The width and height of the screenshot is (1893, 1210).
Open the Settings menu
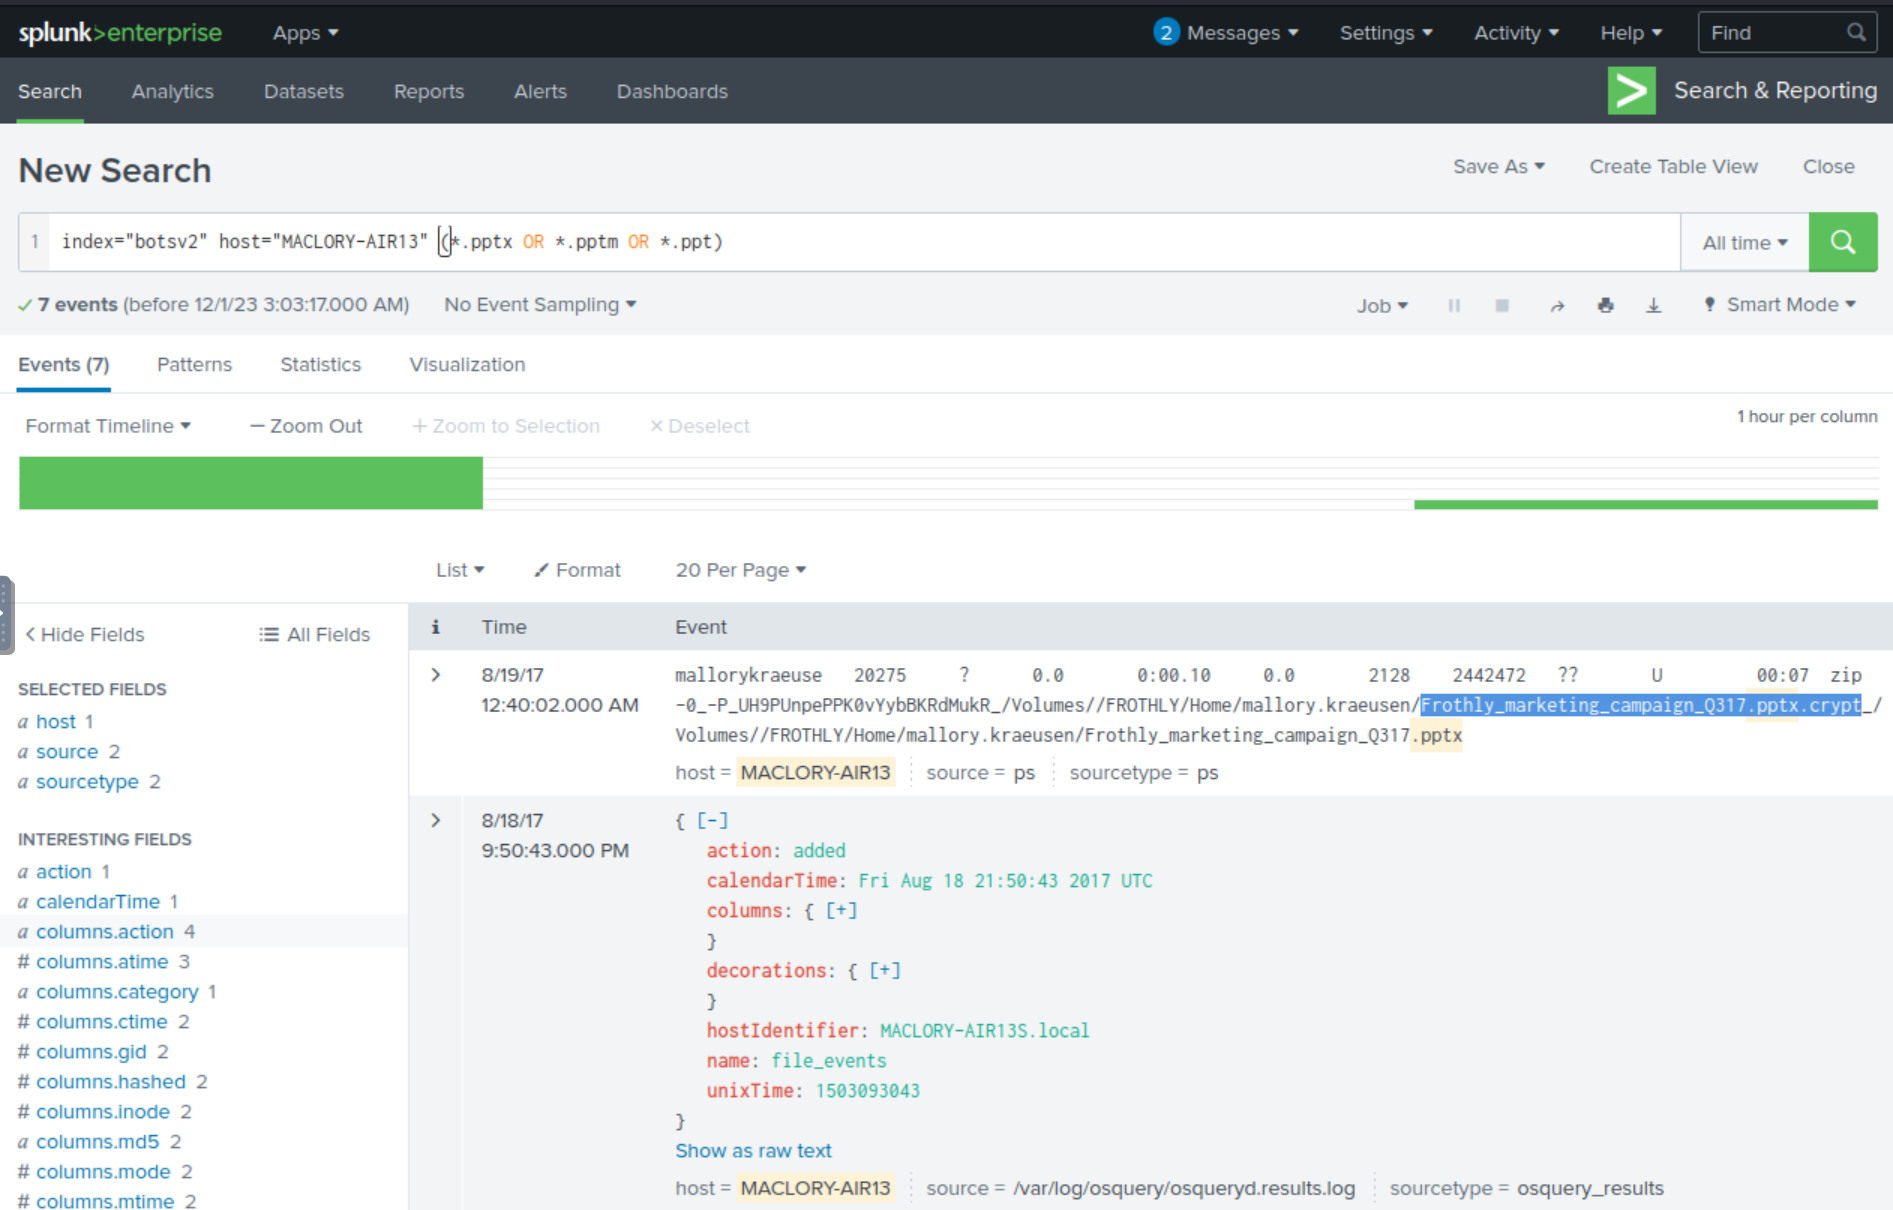(x=1386, y=33)
